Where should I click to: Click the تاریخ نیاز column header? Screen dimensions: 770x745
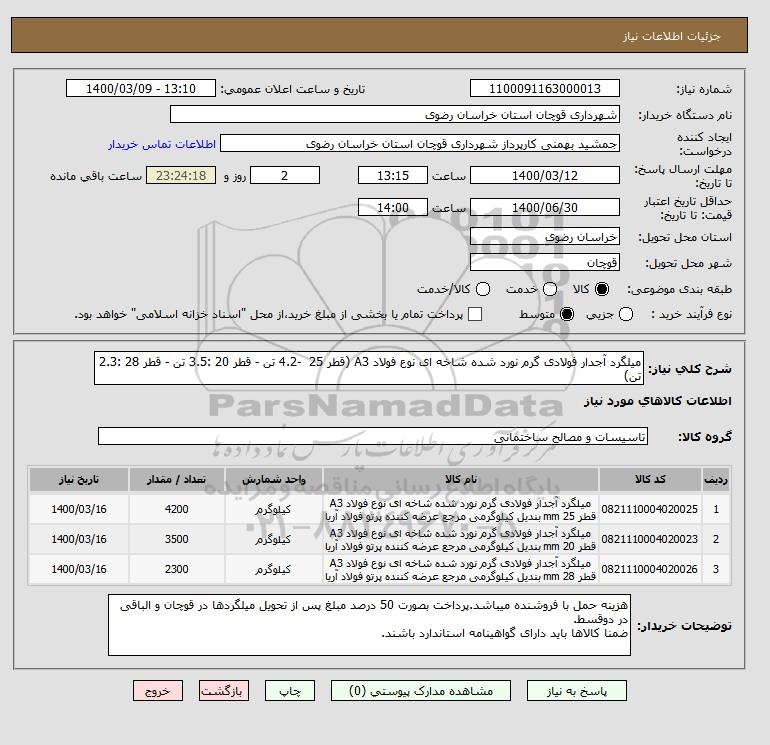coord(79,479)
